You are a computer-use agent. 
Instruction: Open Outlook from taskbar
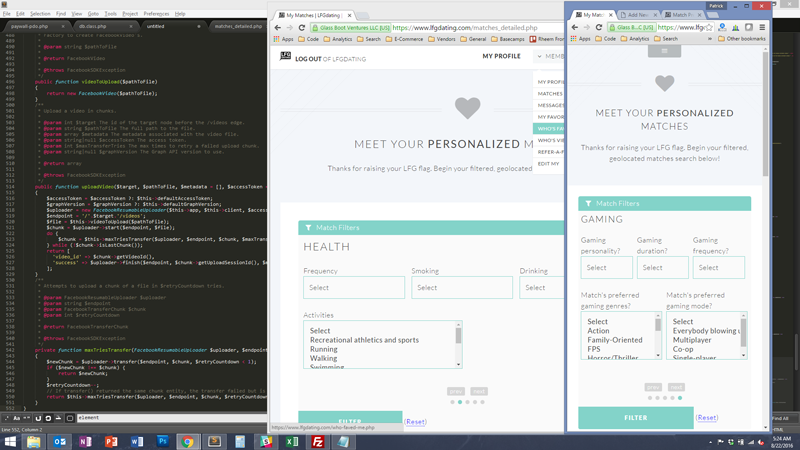click(60, 441)
